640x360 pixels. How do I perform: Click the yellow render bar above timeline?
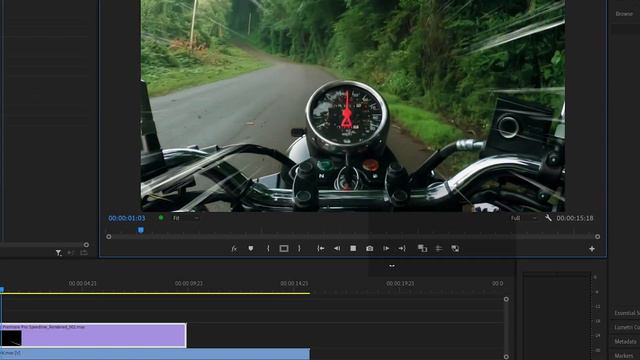click(155, 293)
